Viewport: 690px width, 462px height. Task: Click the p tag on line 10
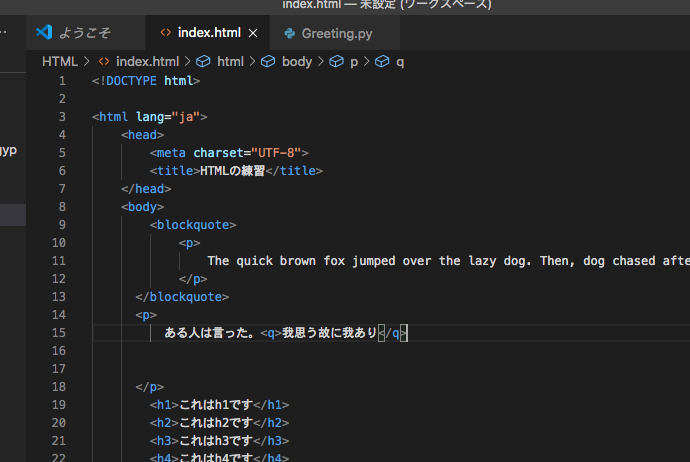[x=189, y=243]
